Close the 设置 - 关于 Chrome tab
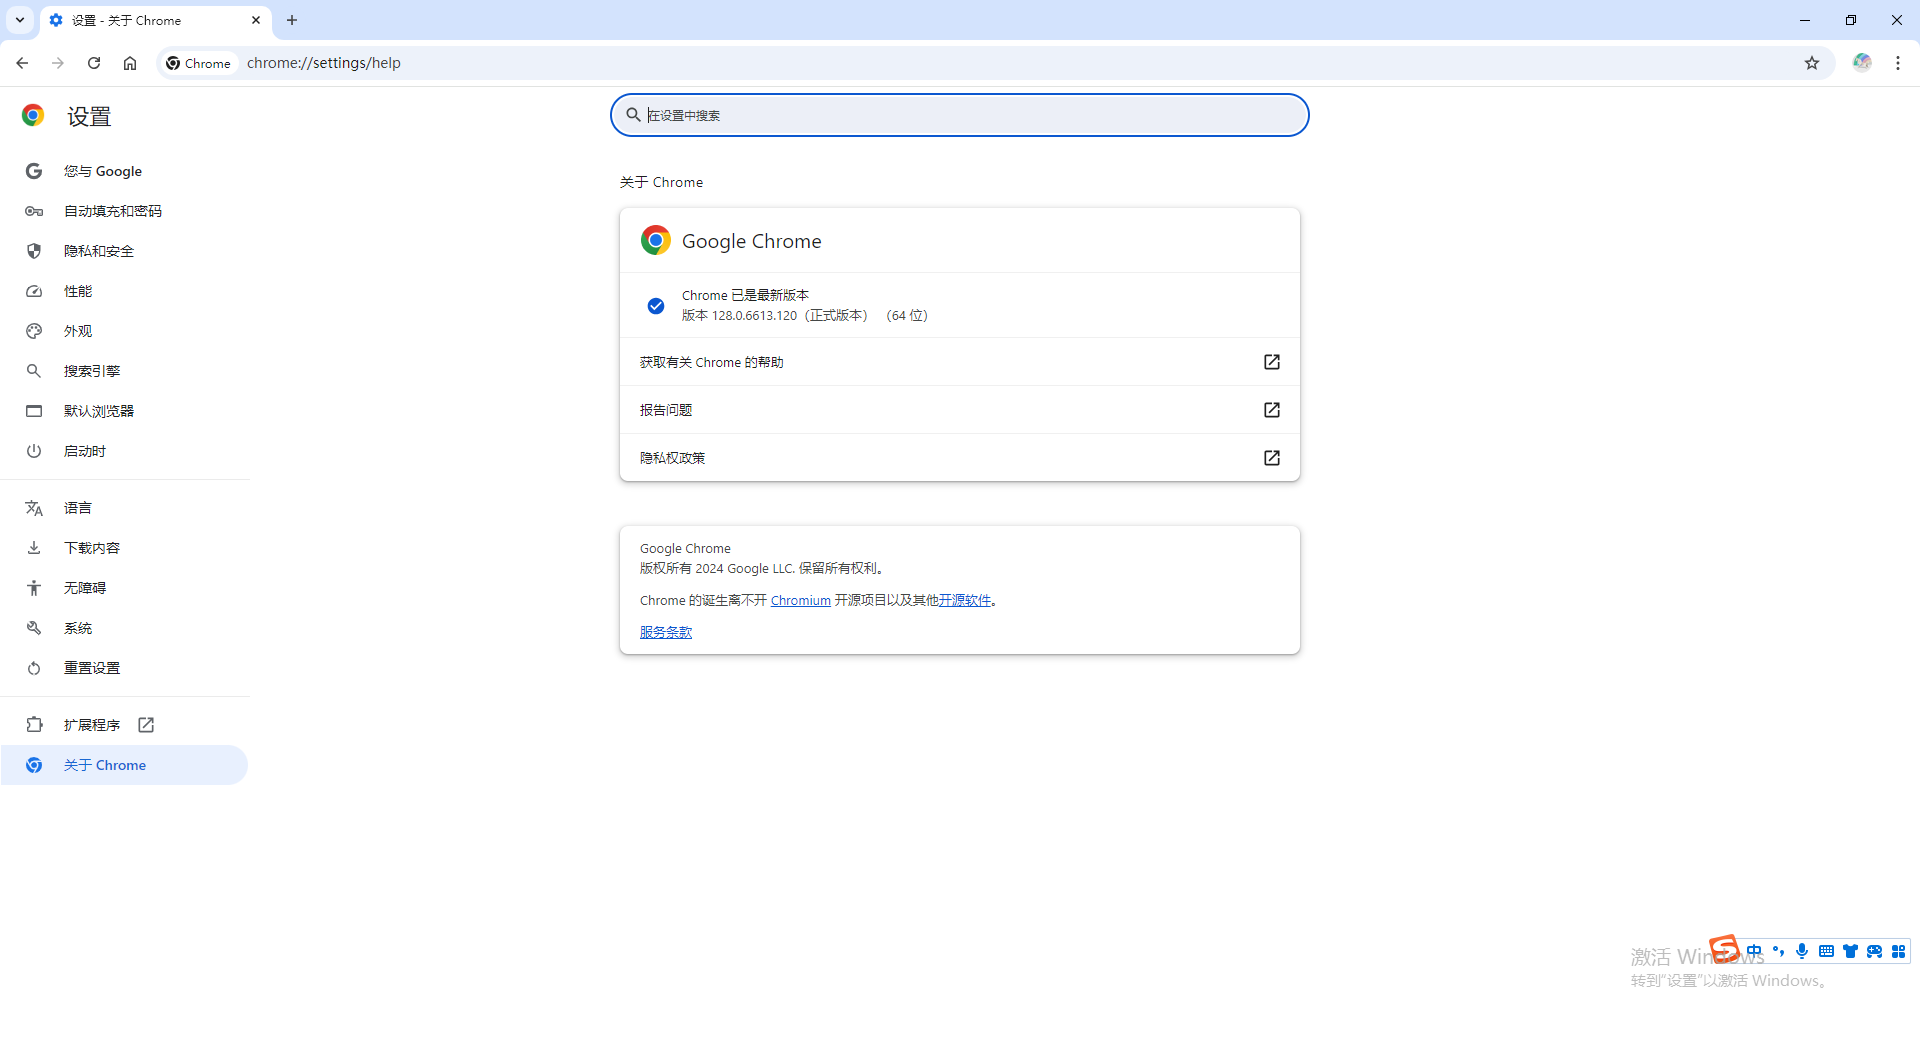Viewport: 1920px width, 1040px height. point(256,20)
